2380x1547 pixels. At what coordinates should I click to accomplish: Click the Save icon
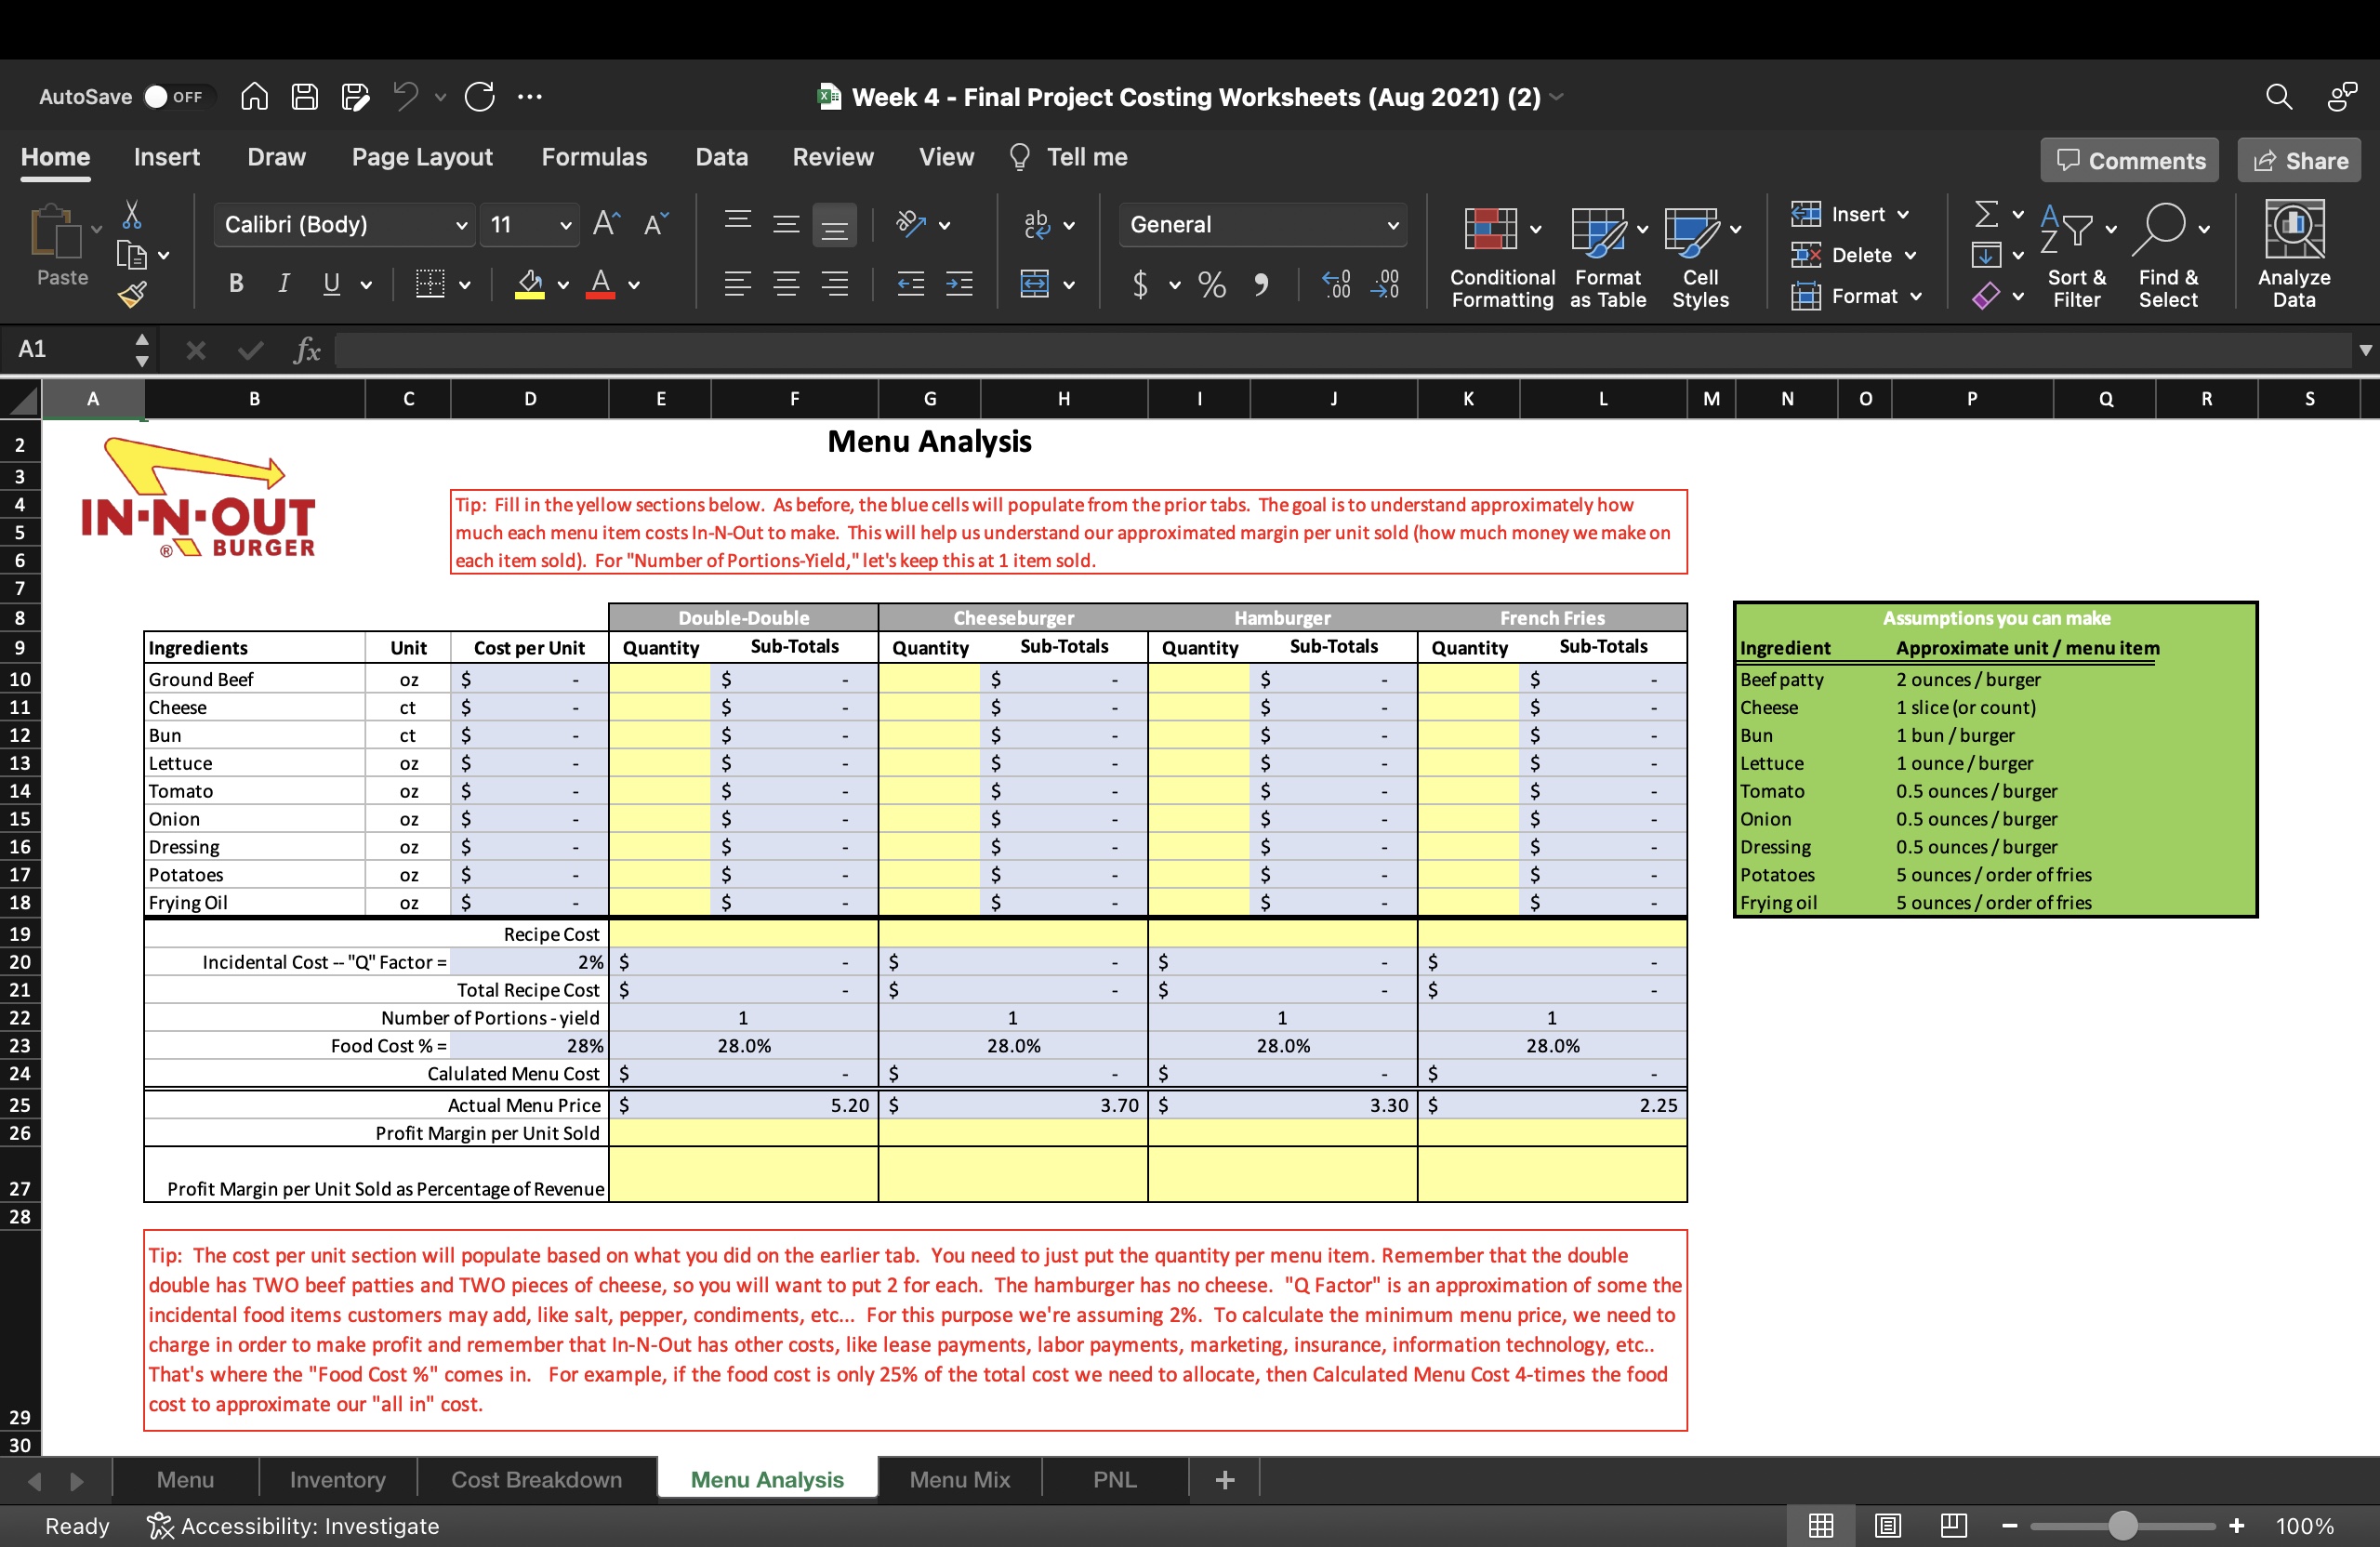coord(304,96)
